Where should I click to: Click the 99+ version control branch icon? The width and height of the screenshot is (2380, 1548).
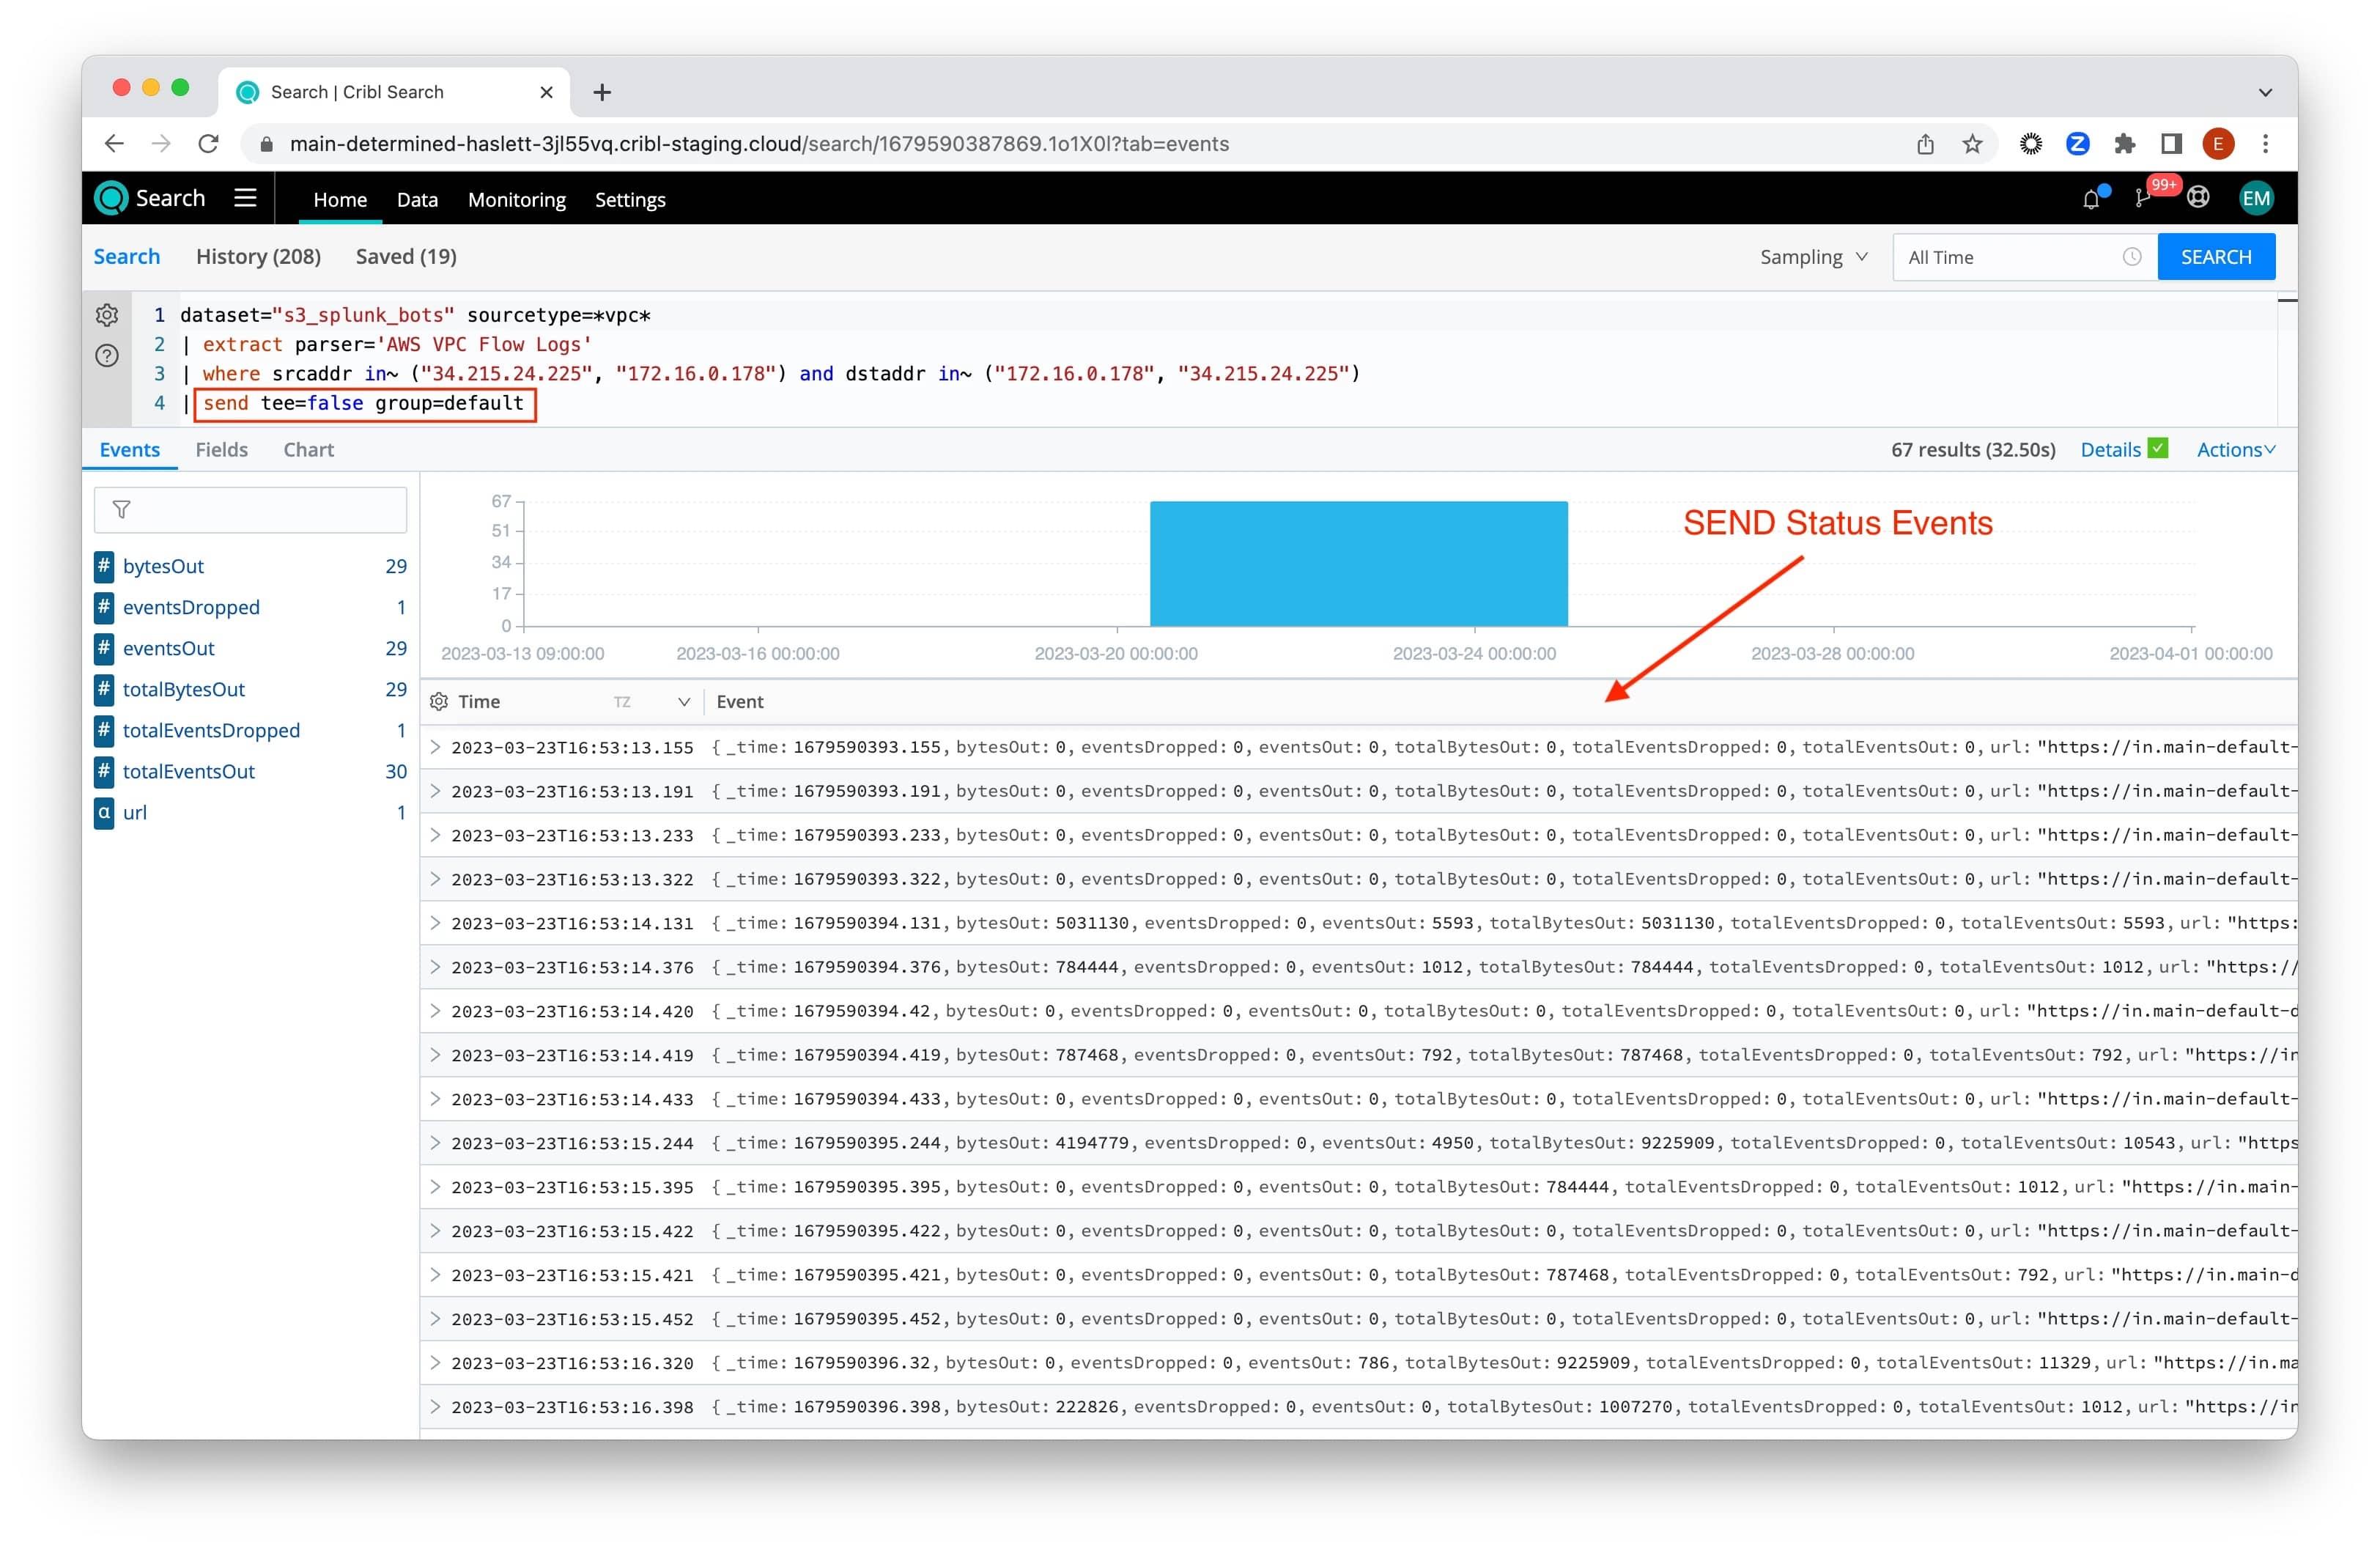[x=2142, y=199]
